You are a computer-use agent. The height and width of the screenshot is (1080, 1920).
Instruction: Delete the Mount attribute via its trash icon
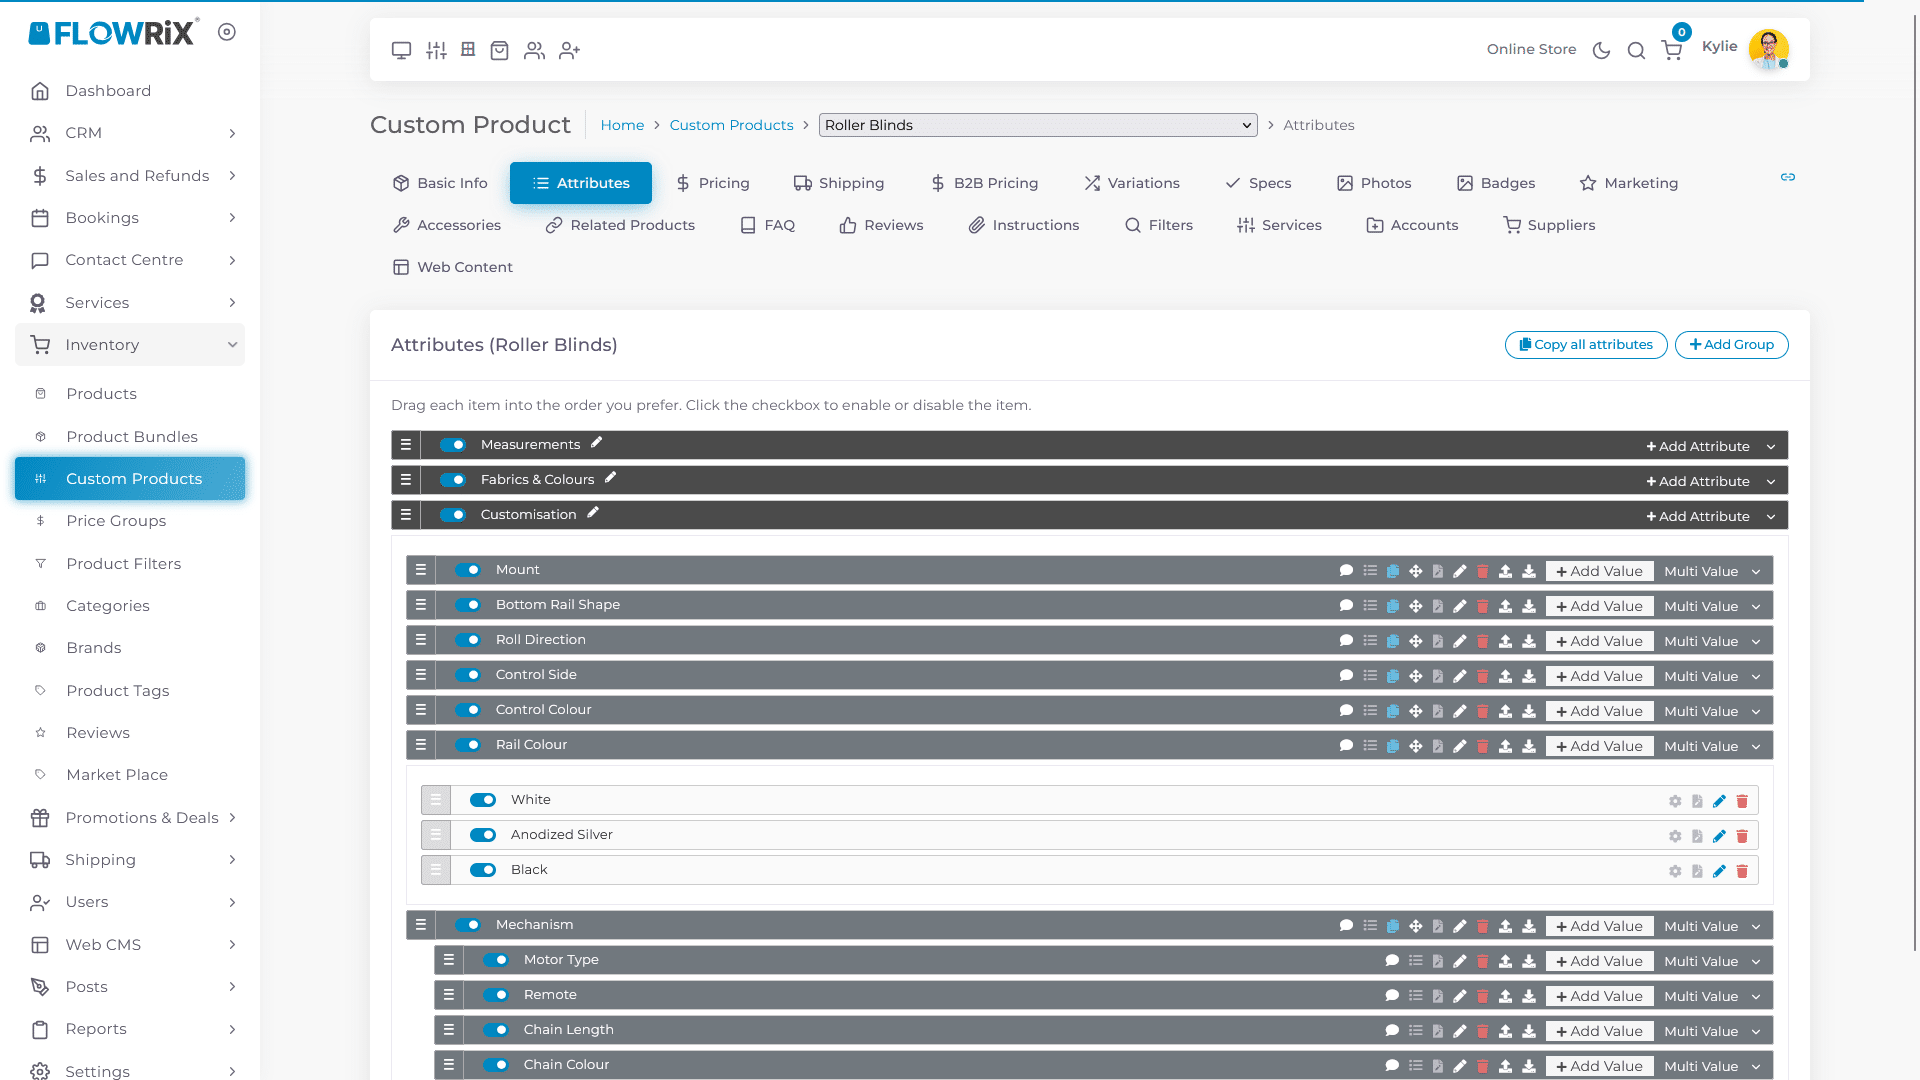coord(1482,571)
